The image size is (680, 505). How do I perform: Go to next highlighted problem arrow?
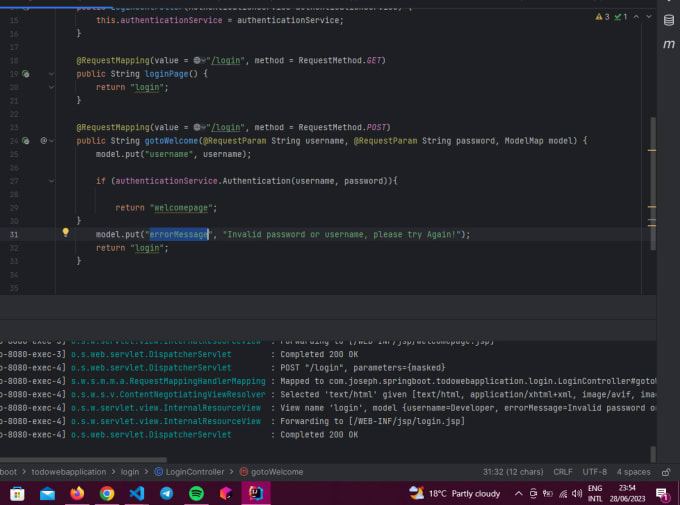[649, 17]
